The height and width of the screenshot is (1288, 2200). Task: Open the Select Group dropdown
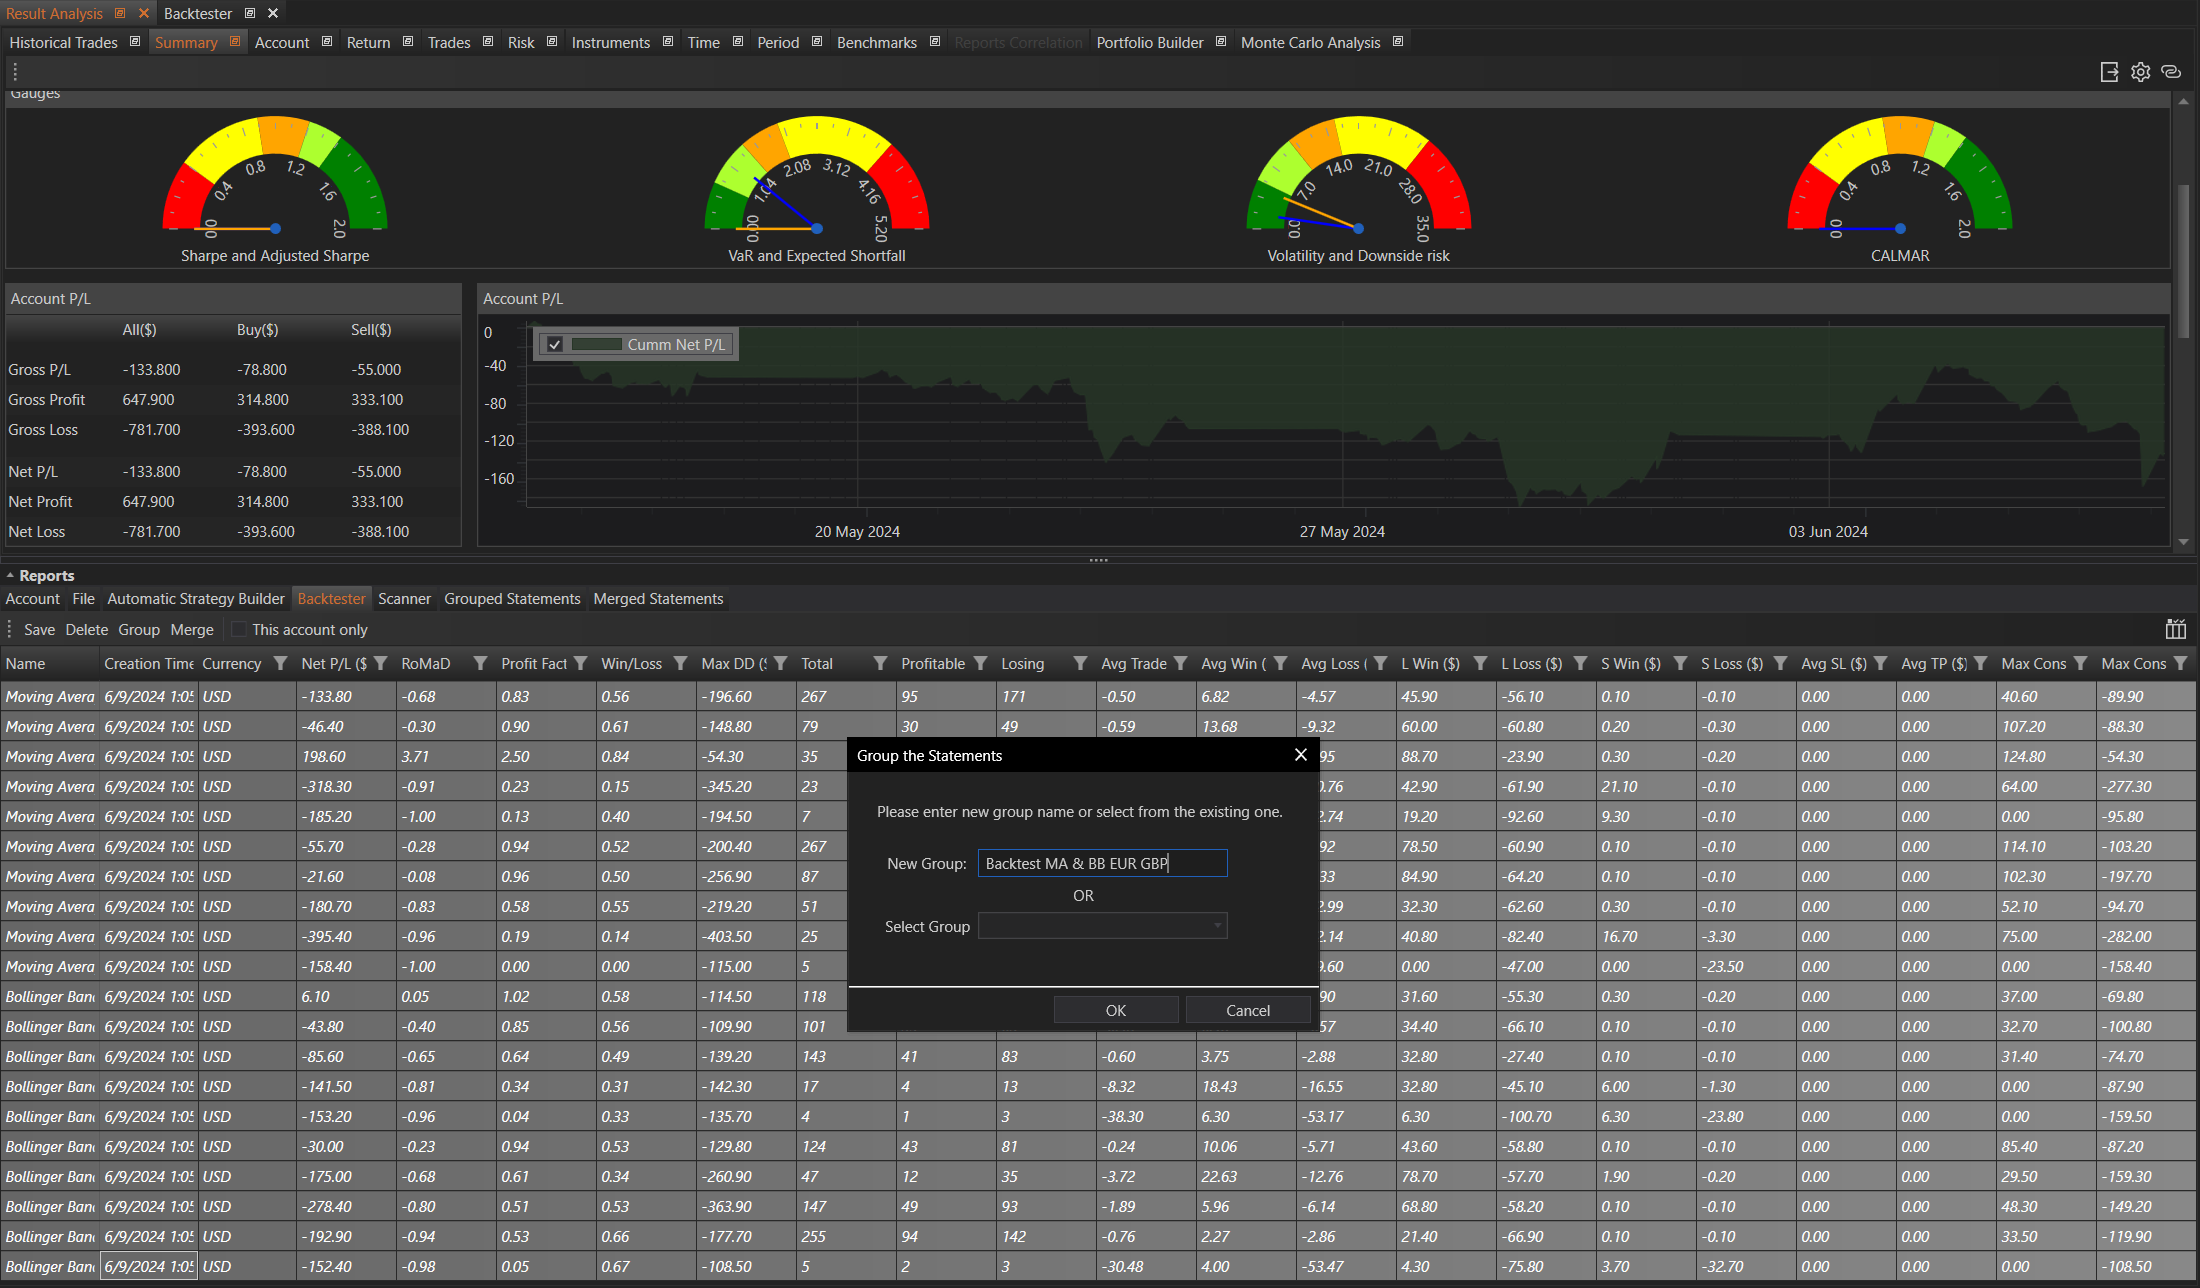tap(1102, 926)
